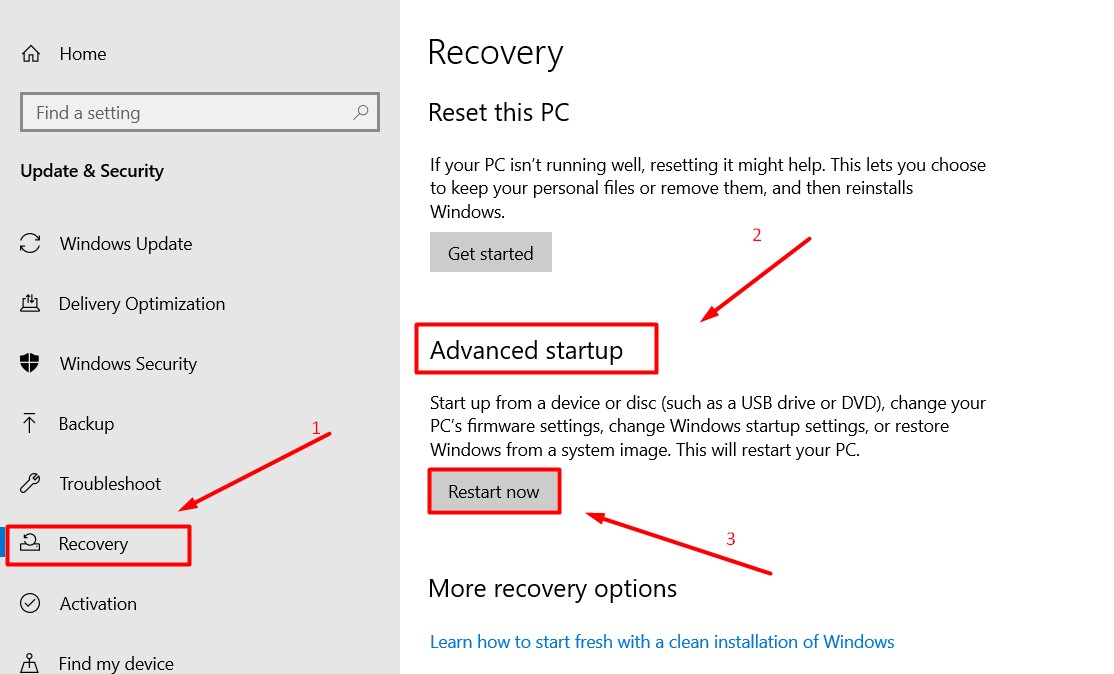Screen dimensions: 1114x674
Task: Open the clean installation of Windows link
Action: point(661,642)
